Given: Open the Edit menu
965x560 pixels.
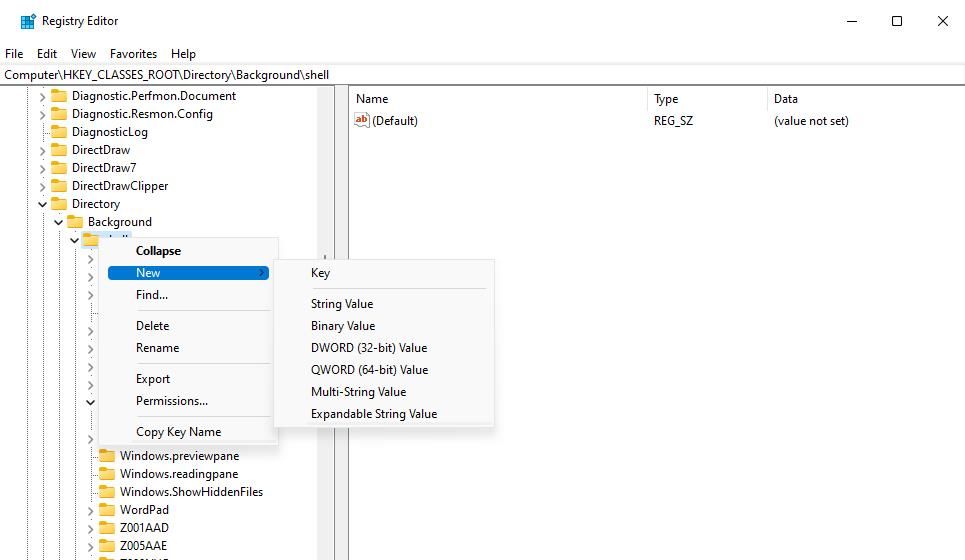Looking at the screenshot, I should click(47, 54).
